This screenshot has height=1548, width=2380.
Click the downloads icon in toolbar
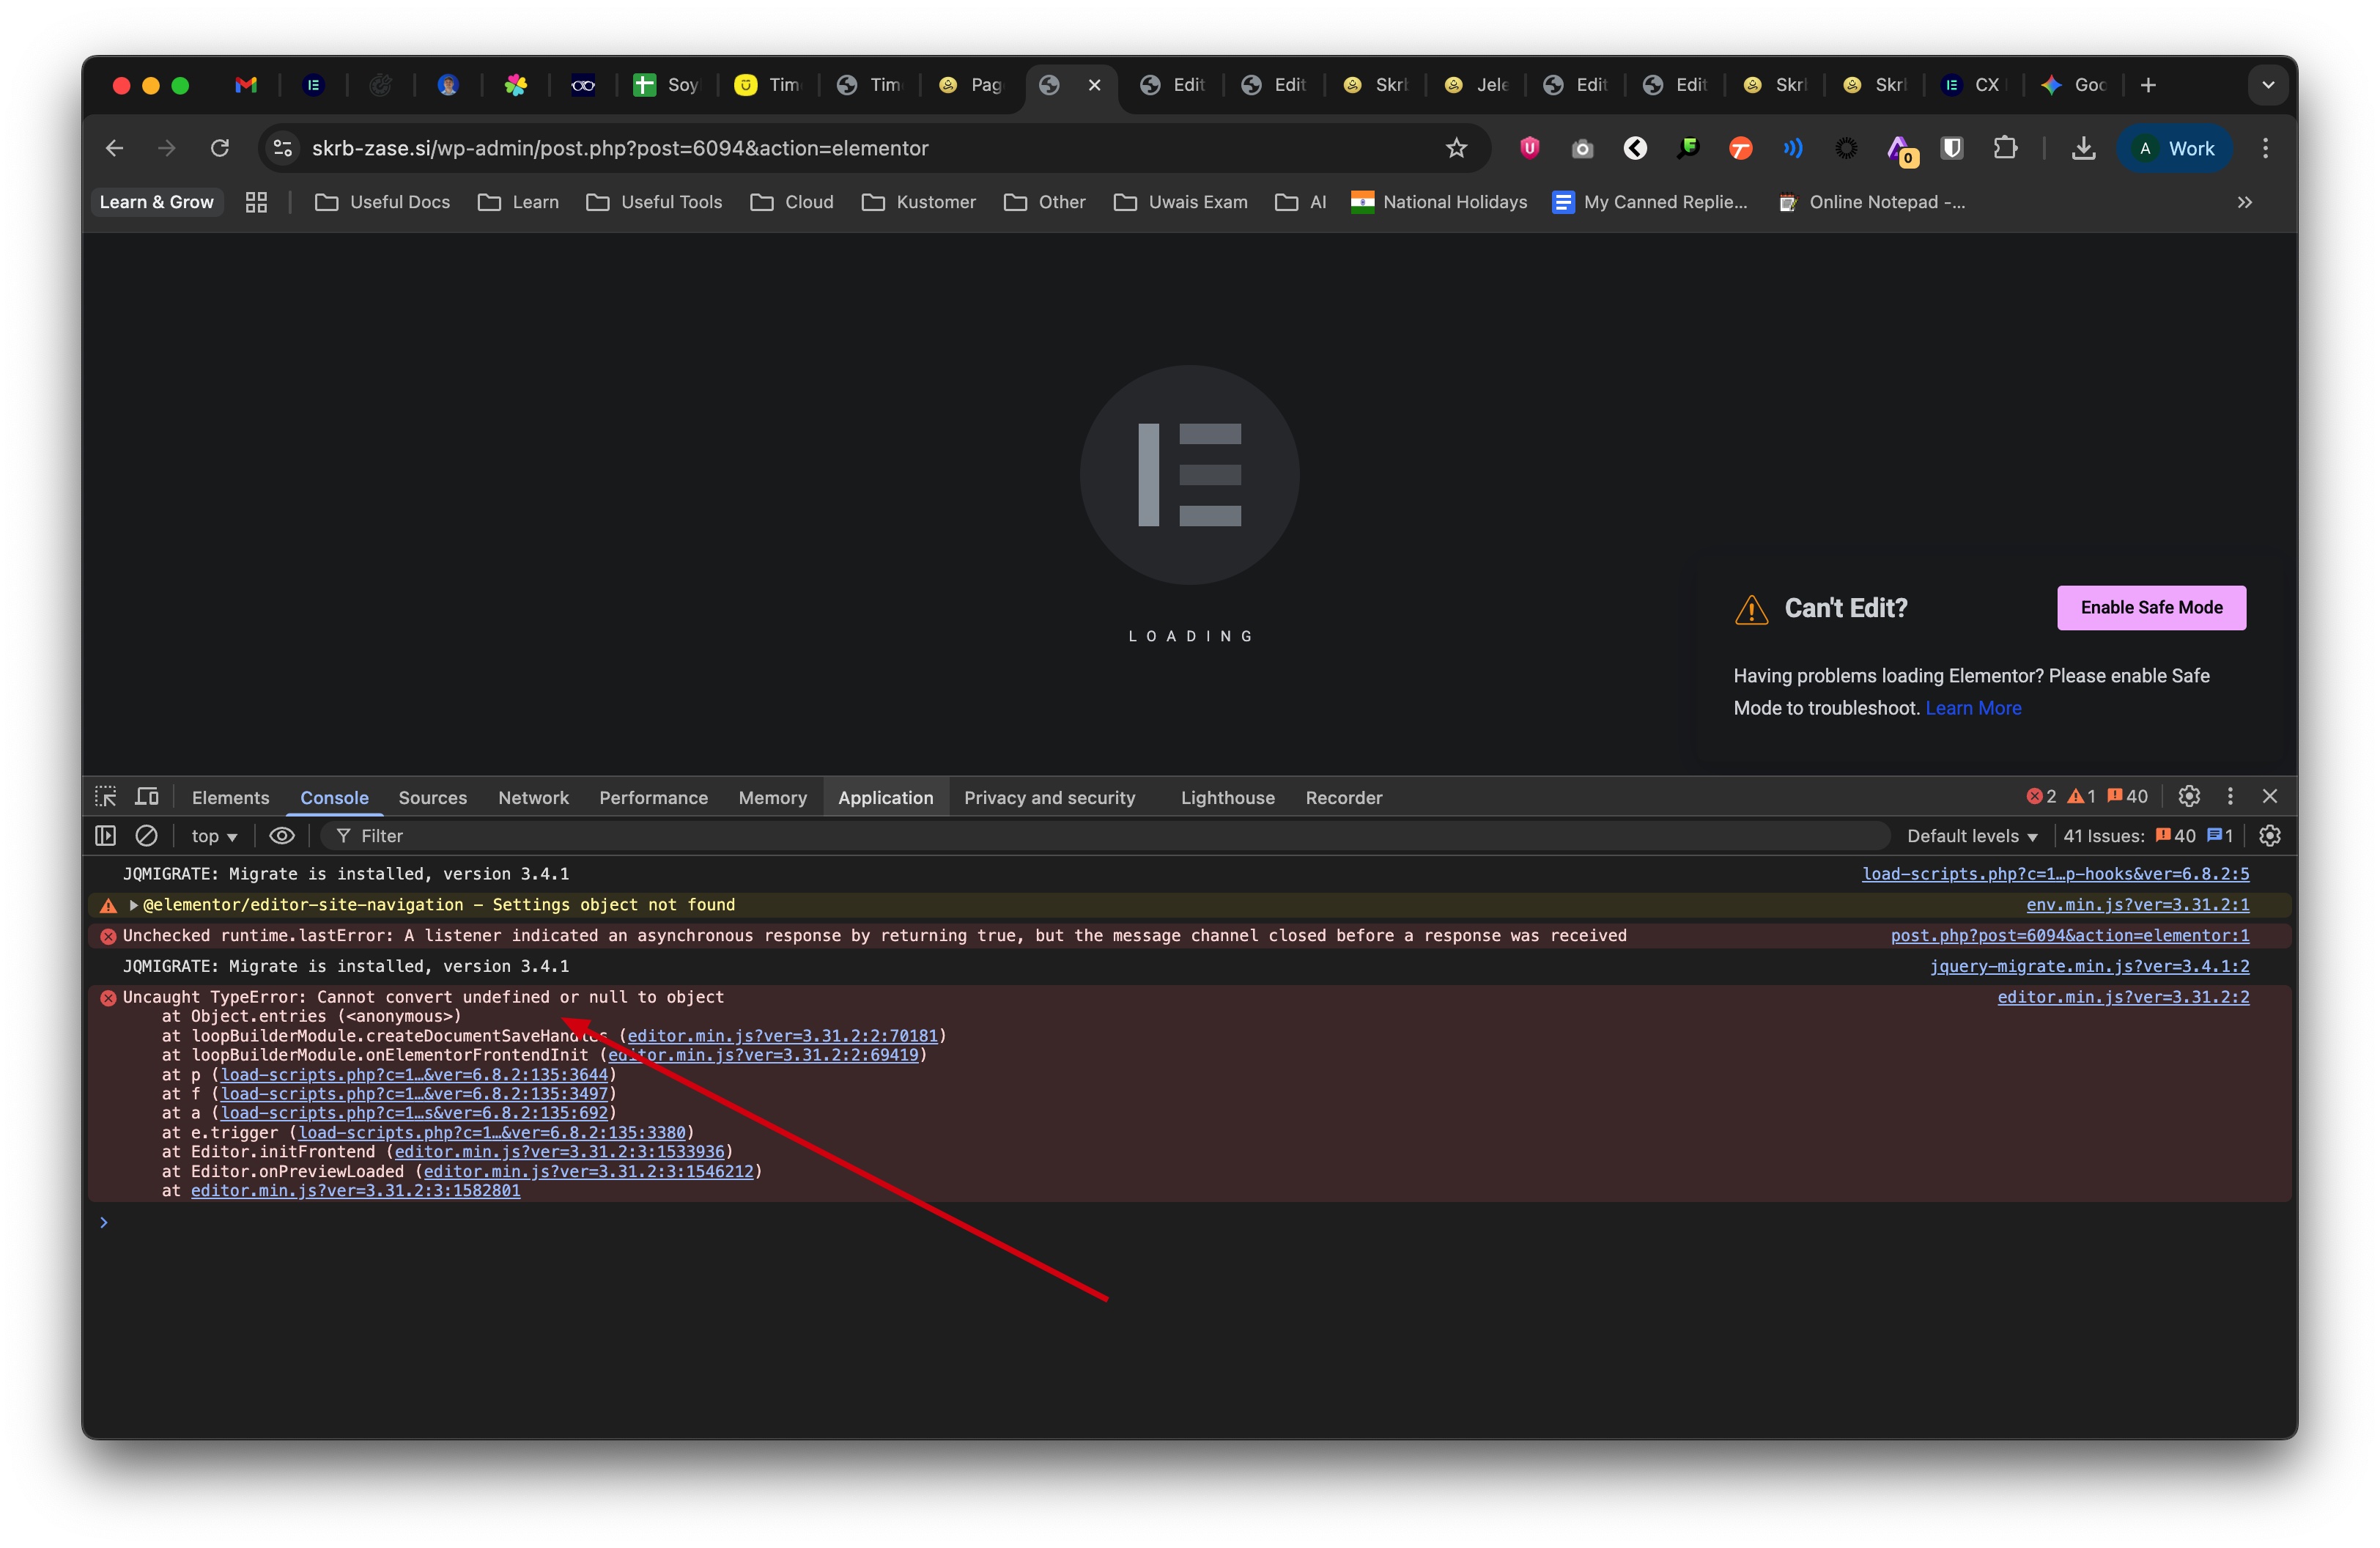click(2084, 148)
